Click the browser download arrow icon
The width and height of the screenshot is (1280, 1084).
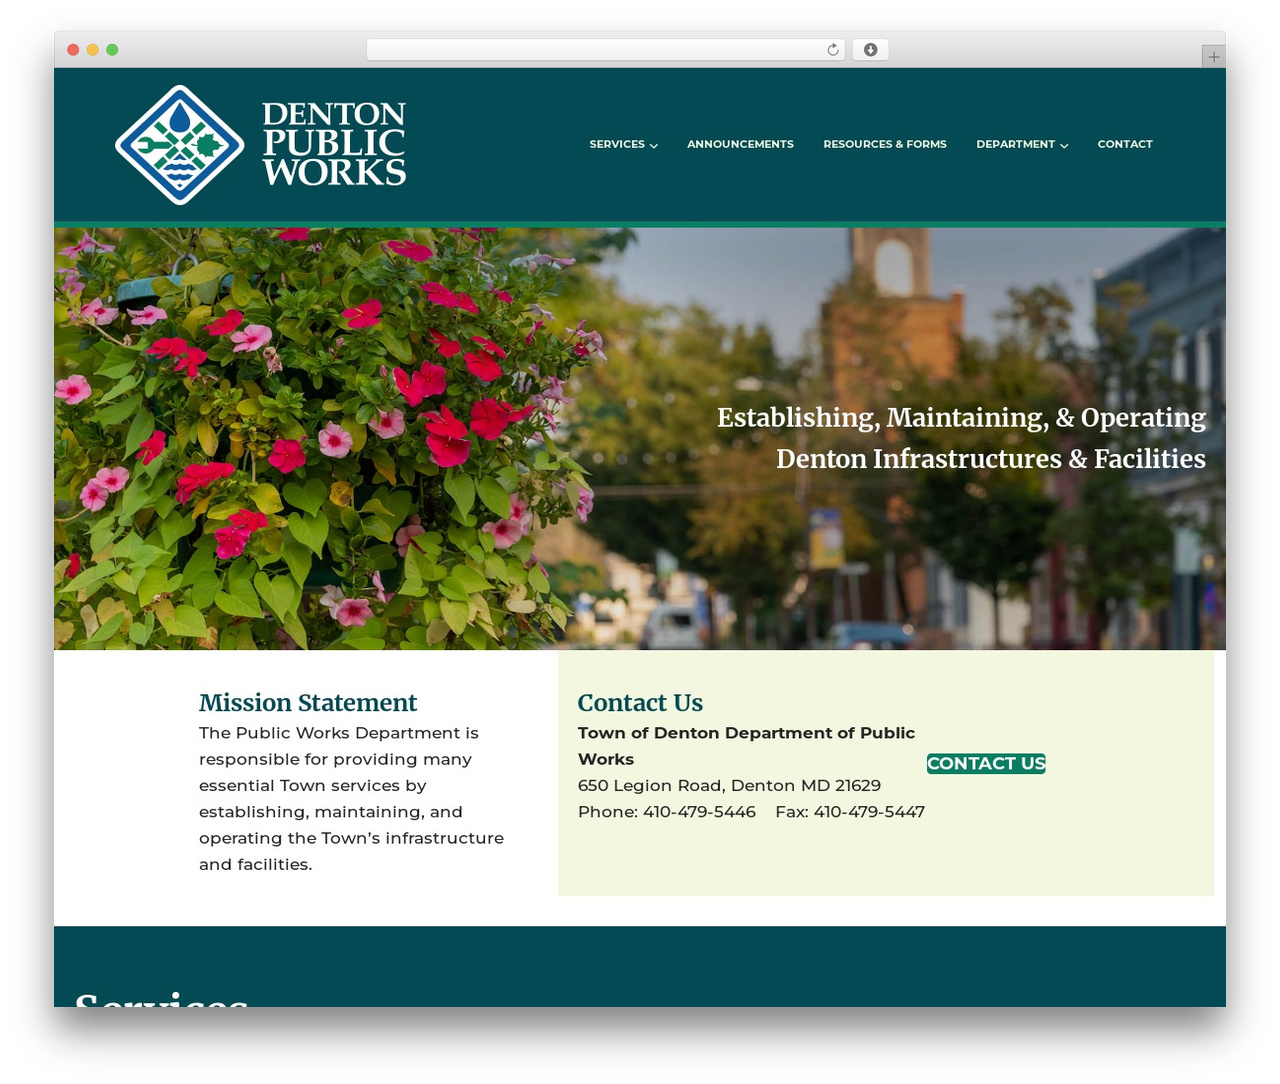(870, 50)
